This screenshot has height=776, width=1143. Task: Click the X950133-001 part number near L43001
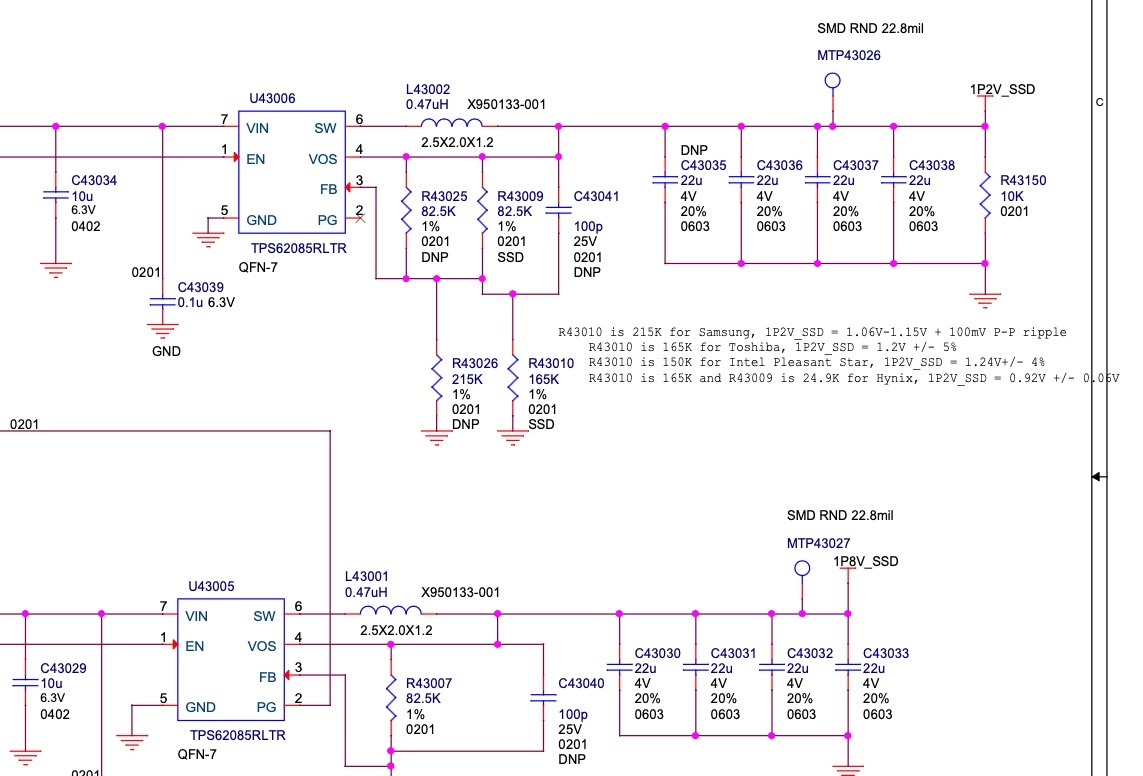pos(461,592)
